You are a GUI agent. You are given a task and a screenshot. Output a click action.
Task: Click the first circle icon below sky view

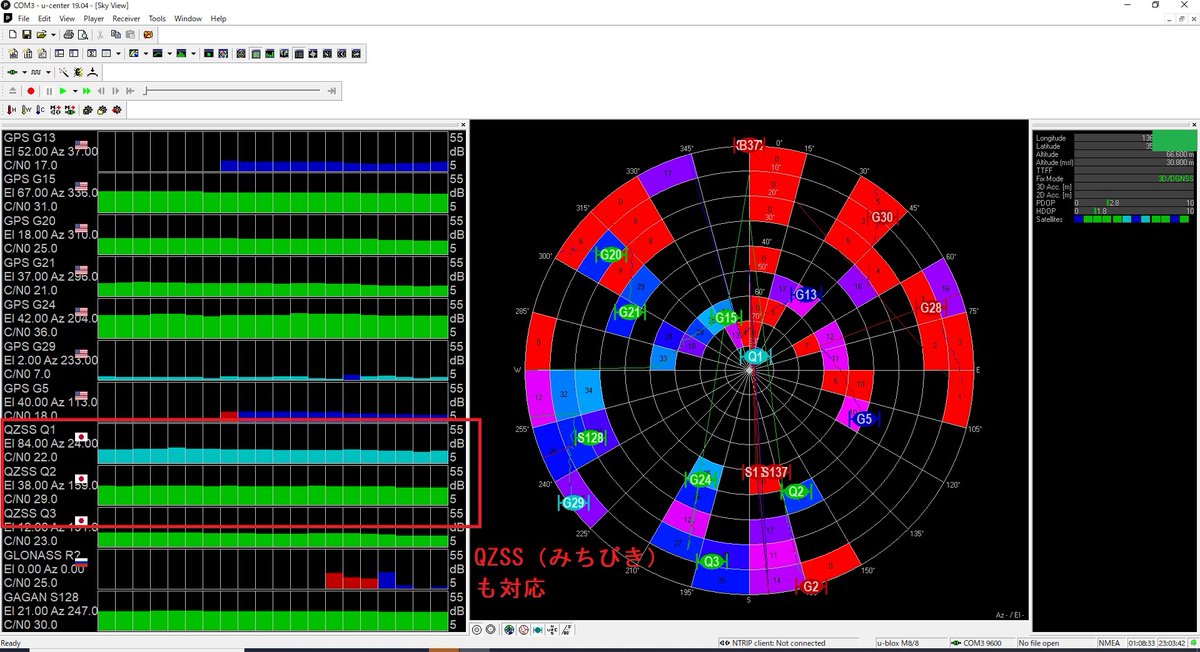point(477,629)
